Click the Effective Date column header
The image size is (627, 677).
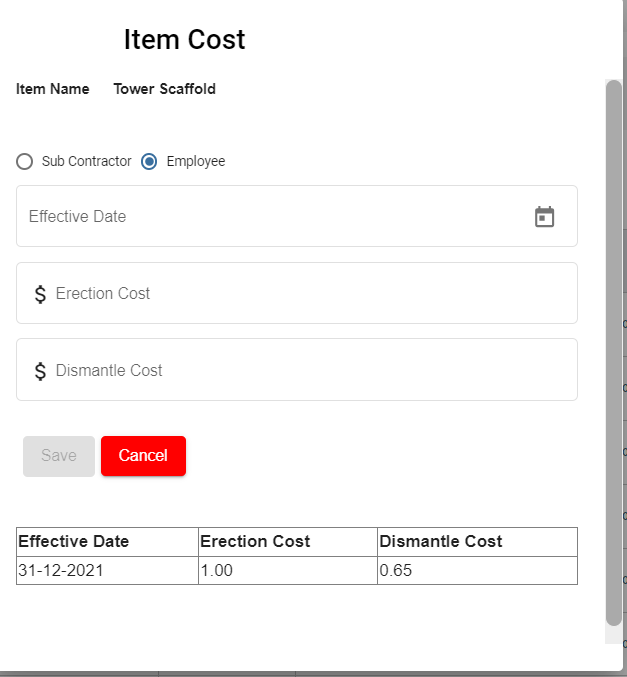point(74,542)
